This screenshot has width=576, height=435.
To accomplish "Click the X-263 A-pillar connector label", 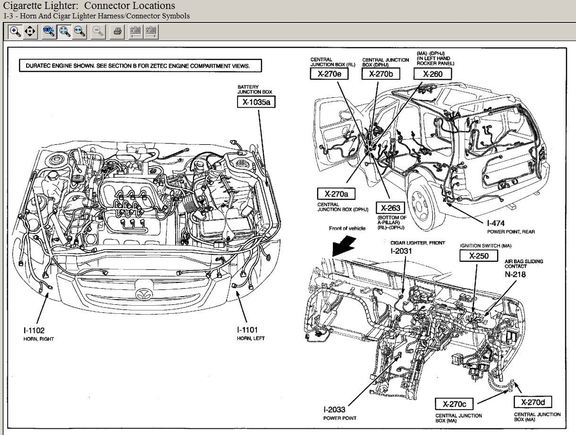I will point(390,208).
